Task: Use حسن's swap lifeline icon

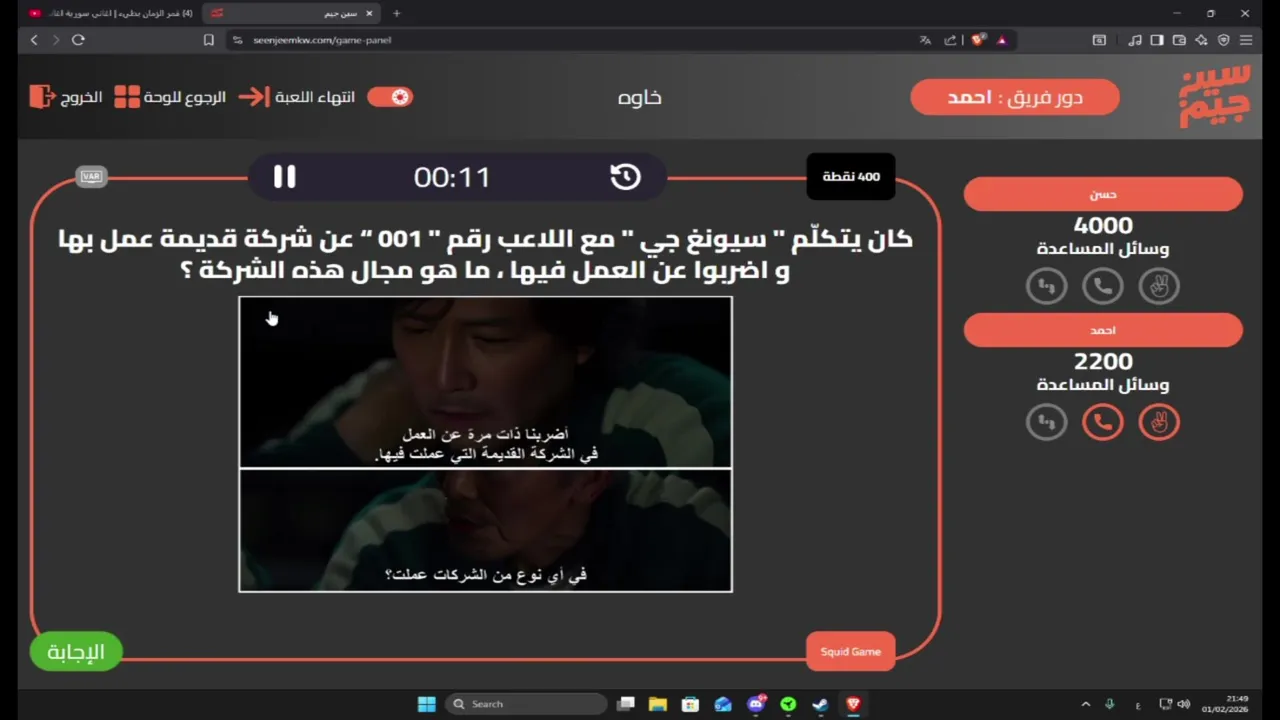Action: tap(1047, 286)
